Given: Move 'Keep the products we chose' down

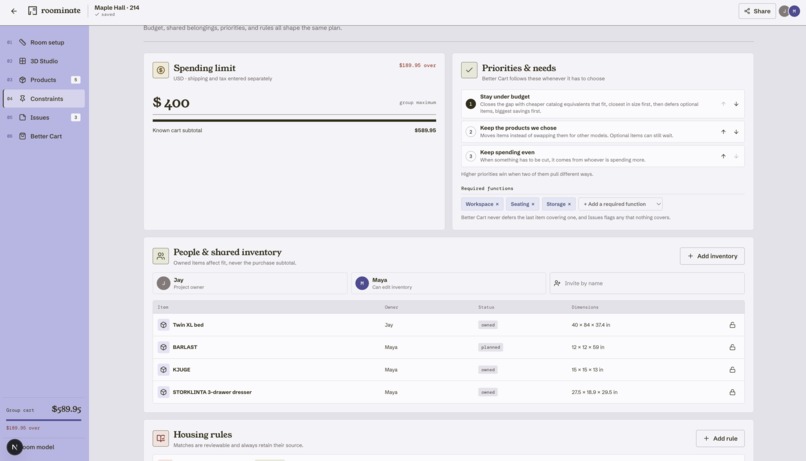Looking at the screenshot, I should tap(736, 132).
